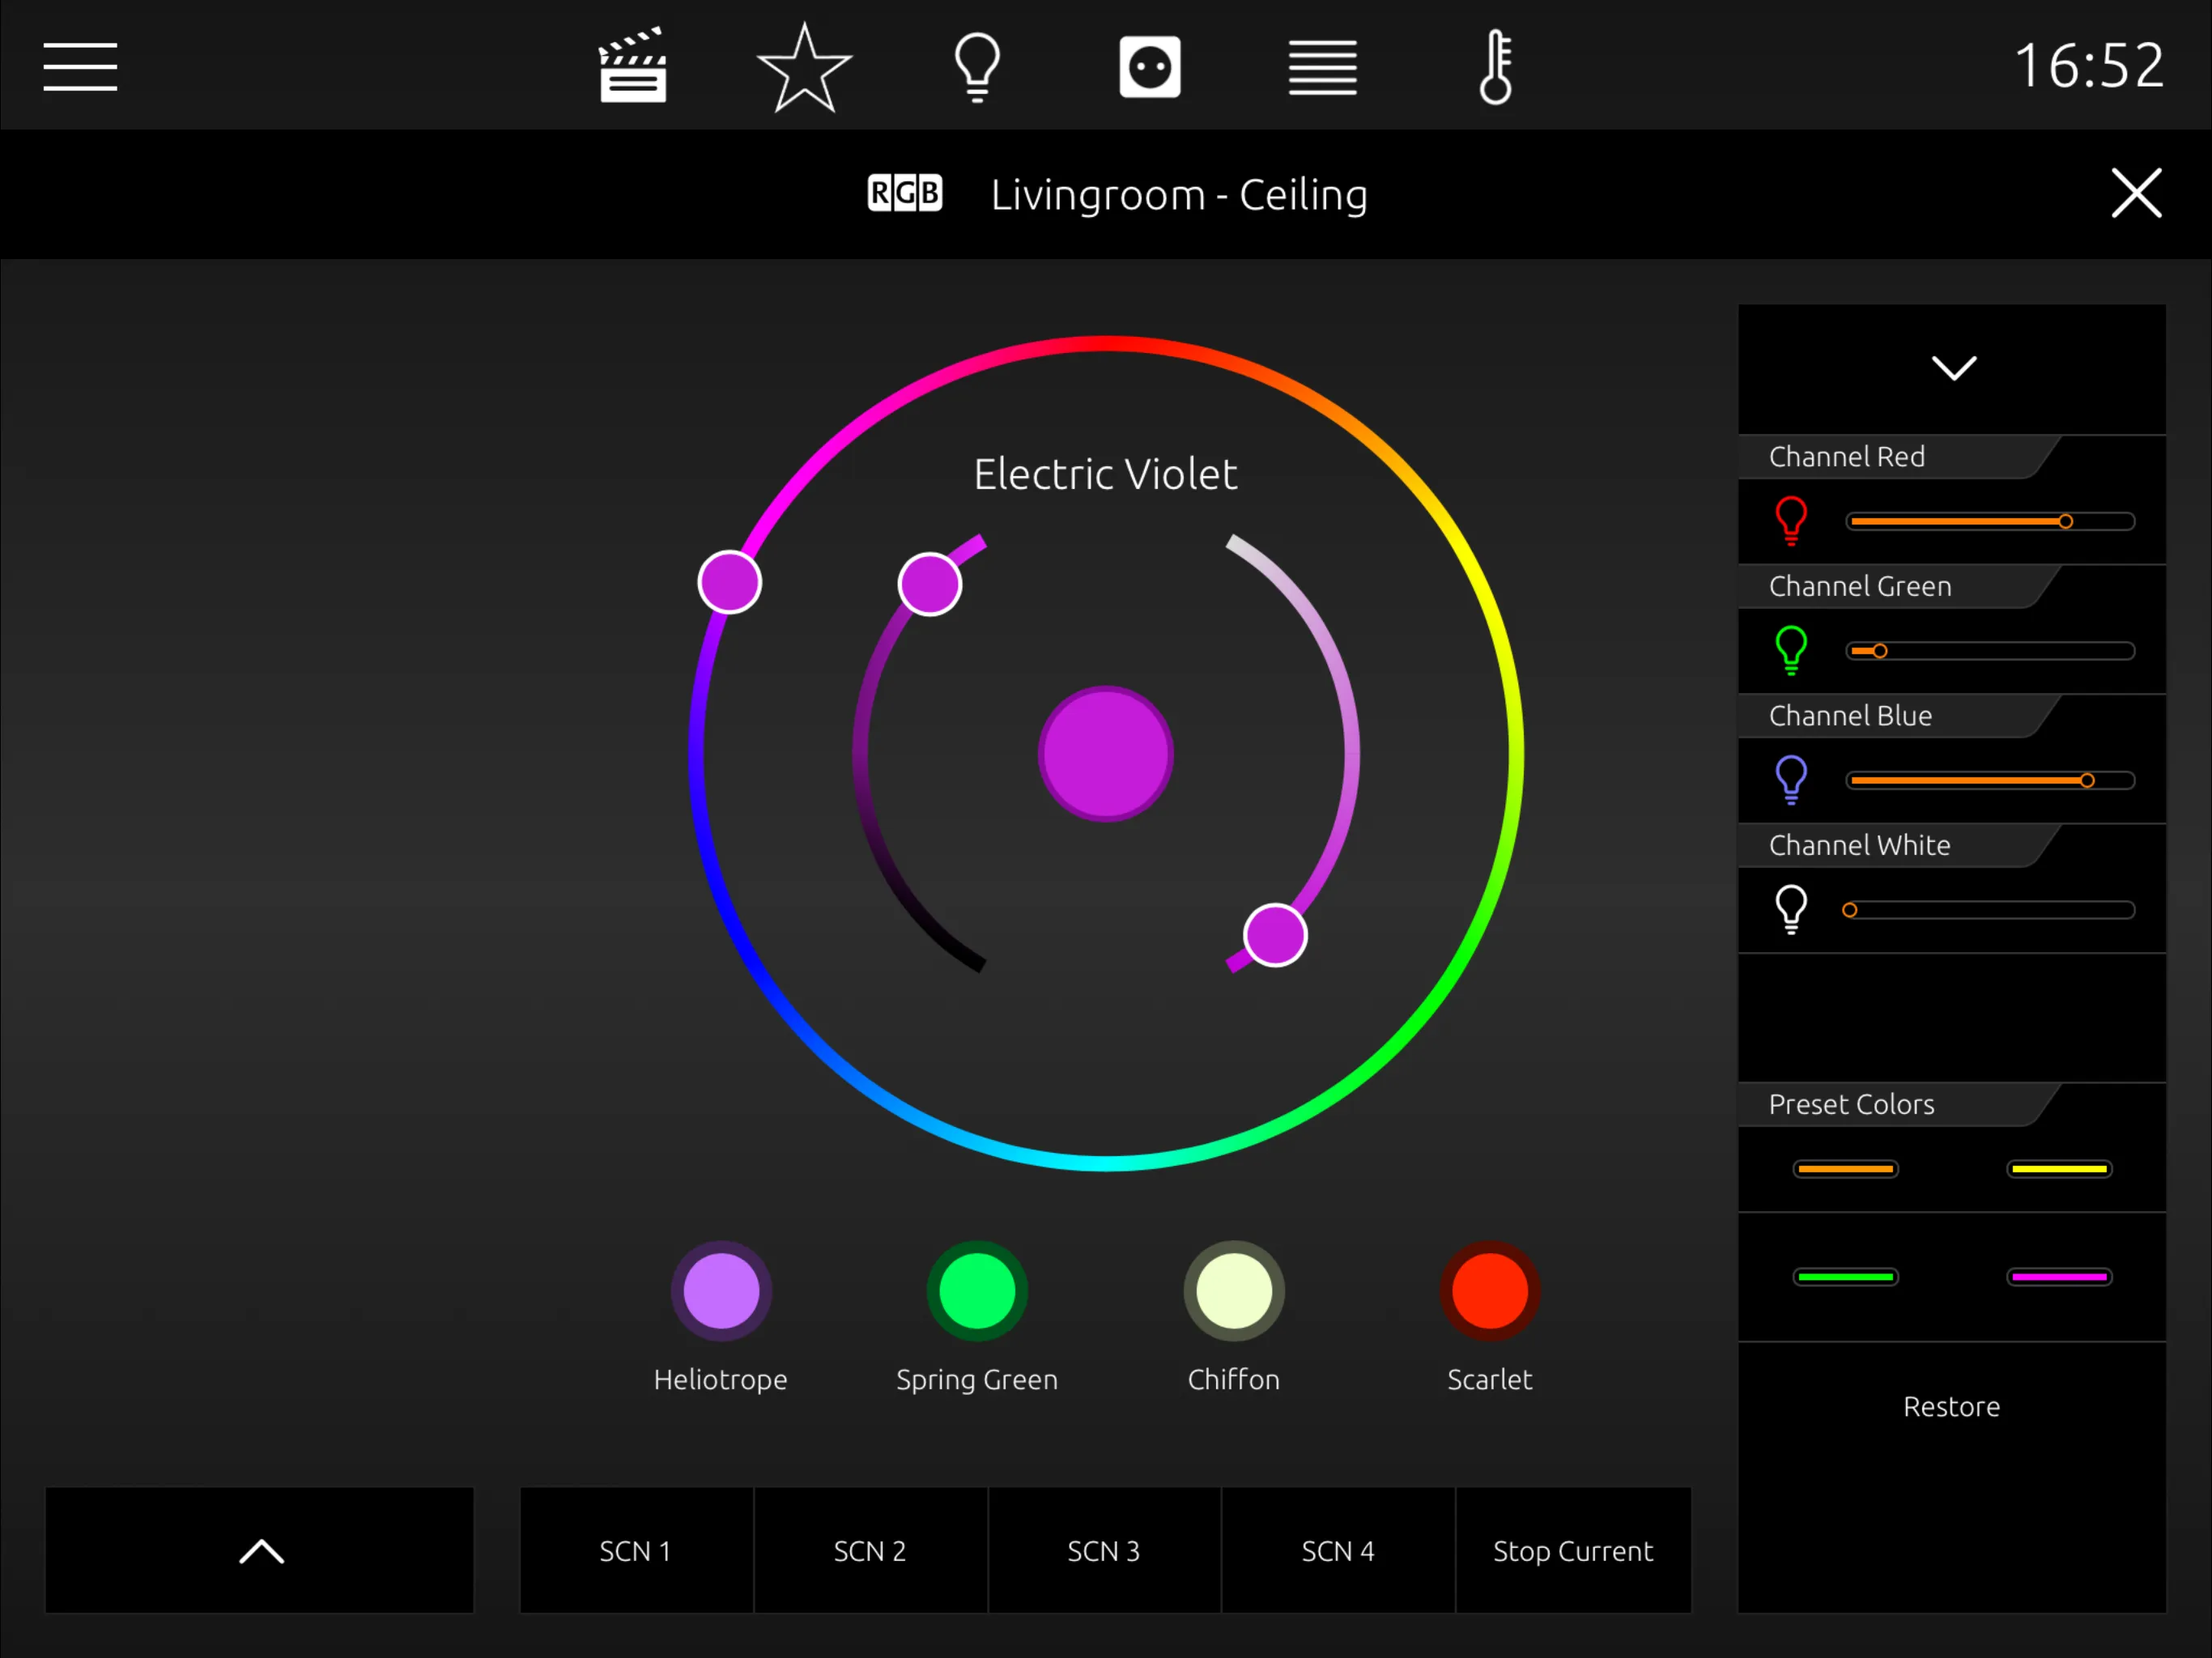Click the white channel bulb icon

point(1791,909)
